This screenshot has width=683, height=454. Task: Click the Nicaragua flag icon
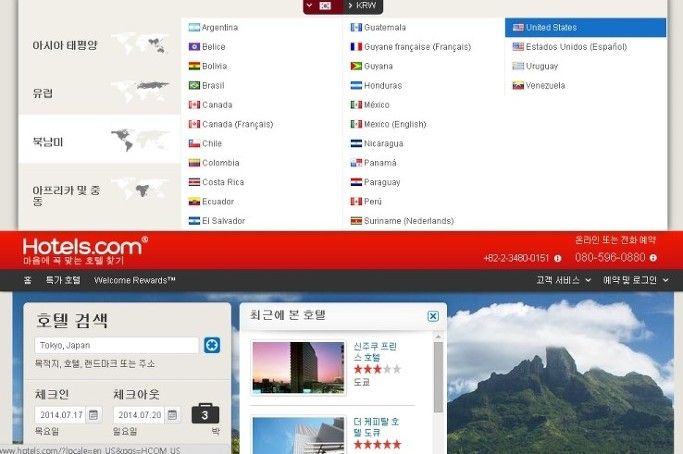click(356, 143)
